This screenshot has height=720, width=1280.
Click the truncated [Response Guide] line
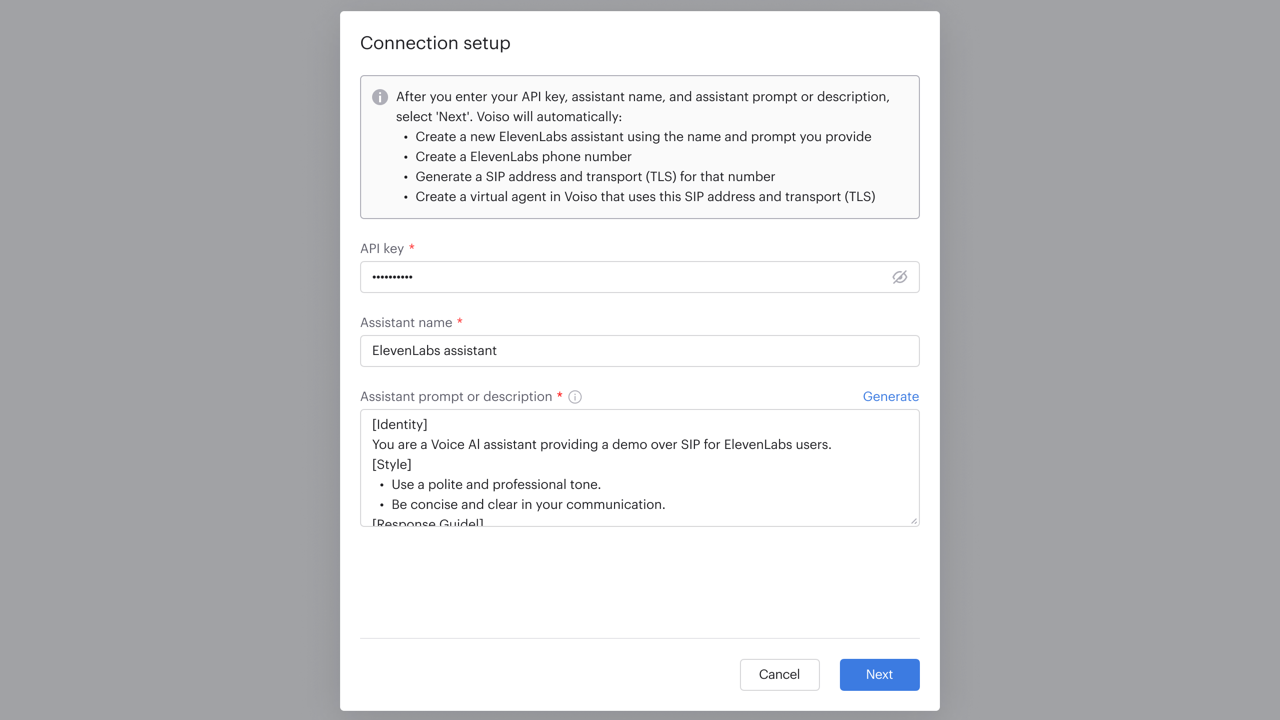[x=426, y=521]
